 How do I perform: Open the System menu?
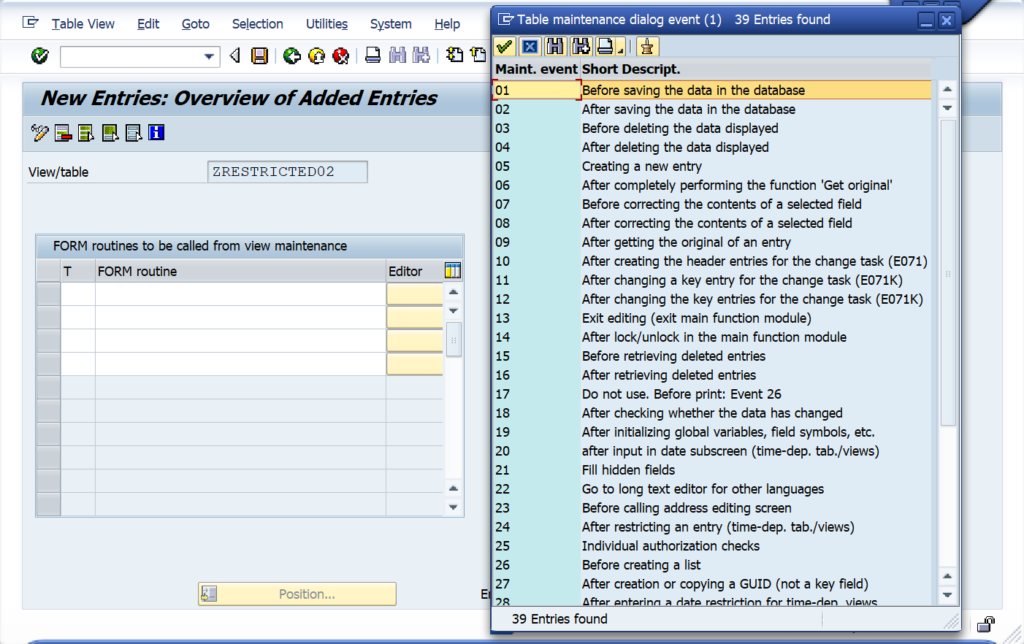pyautogui.click(x=391, y=23)
